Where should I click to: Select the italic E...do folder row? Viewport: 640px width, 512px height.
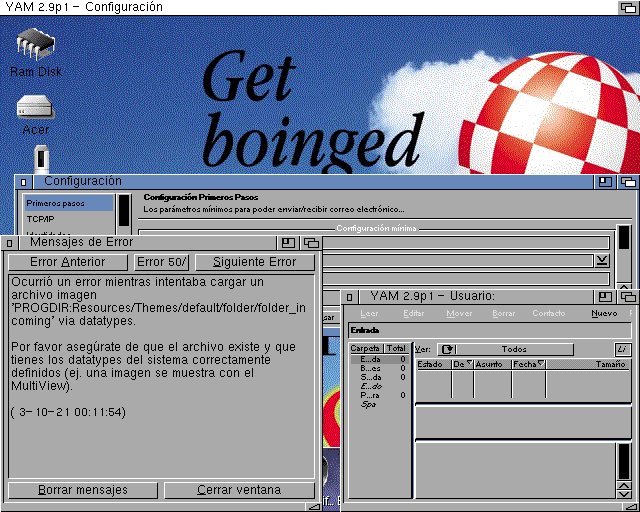tap(380, 387)
